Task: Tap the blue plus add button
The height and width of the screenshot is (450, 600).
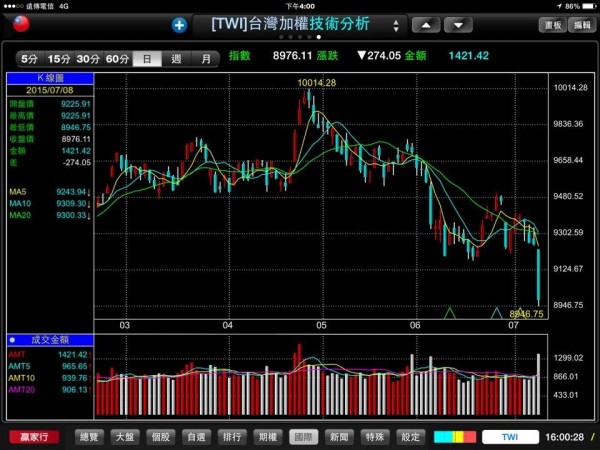Action: click(179, 25)
